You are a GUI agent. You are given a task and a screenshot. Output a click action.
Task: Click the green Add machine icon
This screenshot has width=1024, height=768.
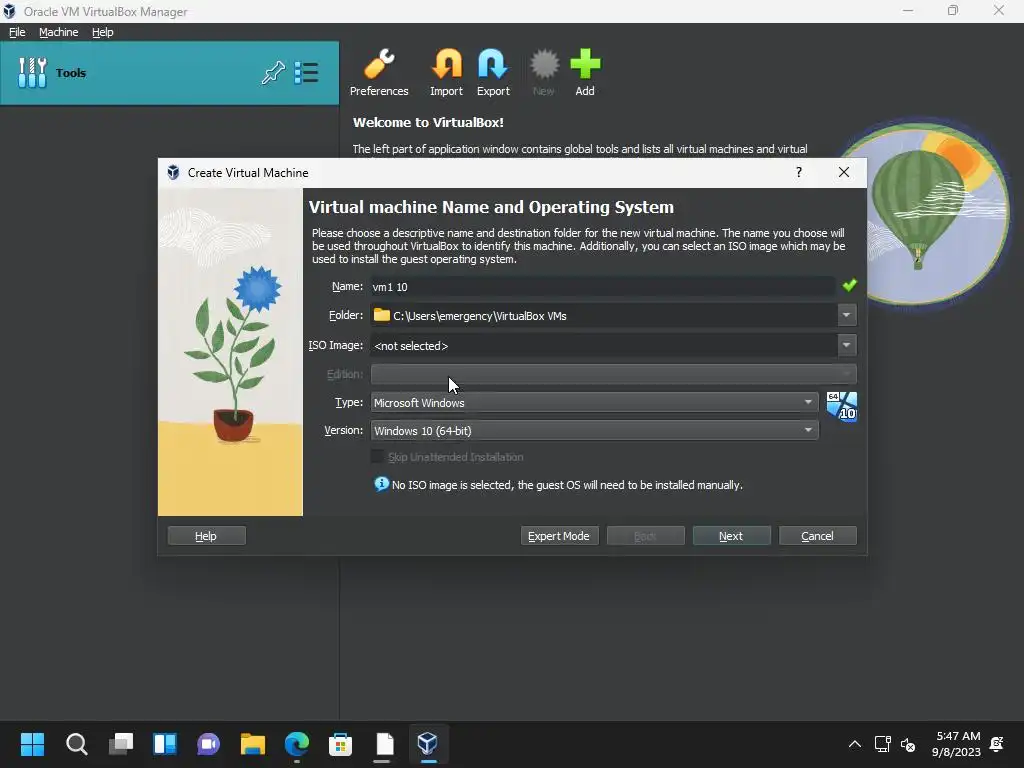click(584, 73)
